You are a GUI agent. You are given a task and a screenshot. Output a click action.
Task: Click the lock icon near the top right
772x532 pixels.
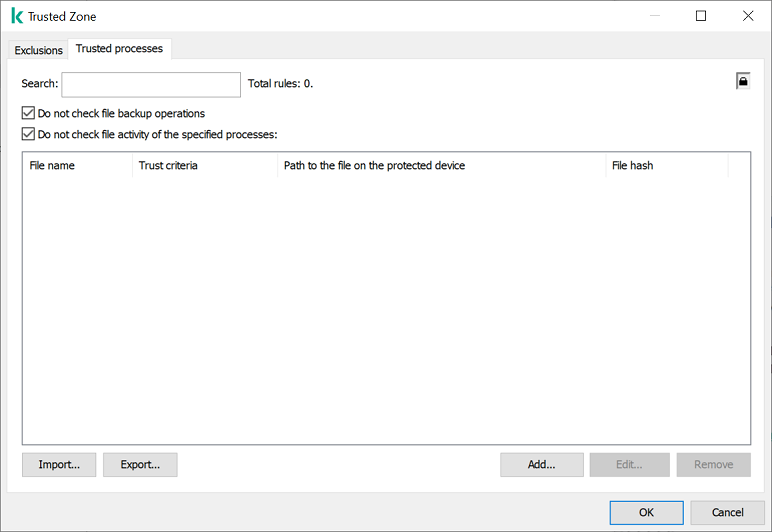[x=743, y=81]
